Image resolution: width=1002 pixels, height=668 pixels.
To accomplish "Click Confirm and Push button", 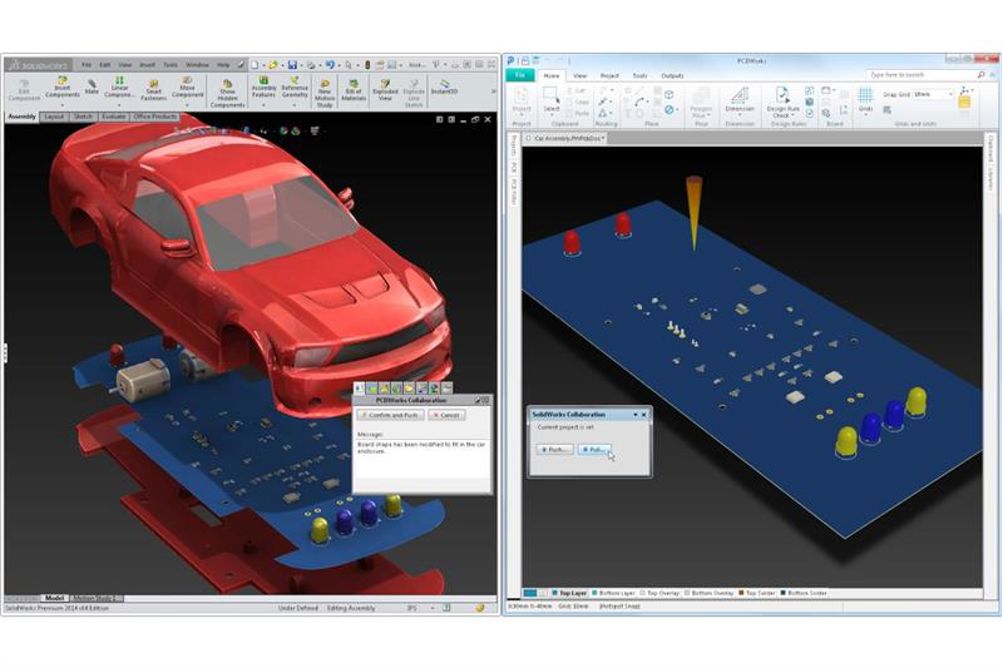I will (x=390, y=415).
